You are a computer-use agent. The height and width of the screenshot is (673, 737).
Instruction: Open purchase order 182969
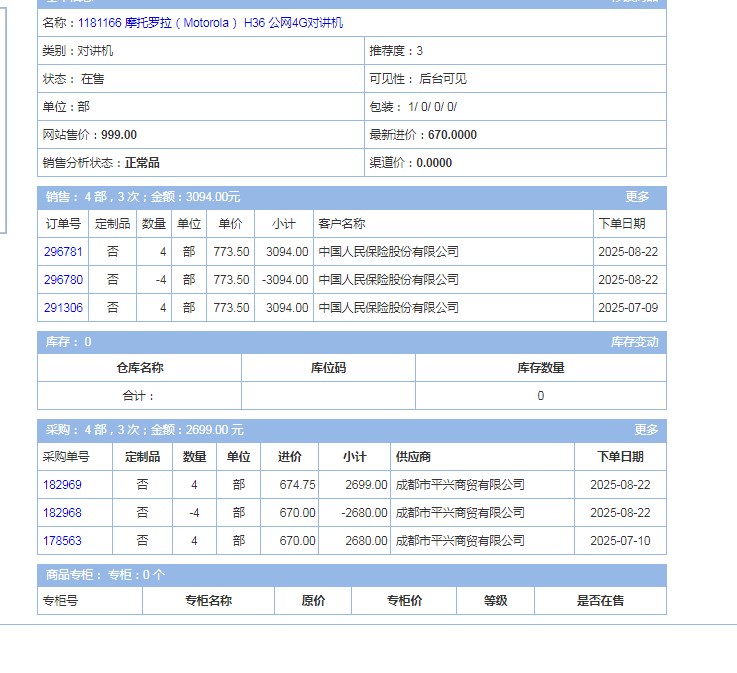62,485
